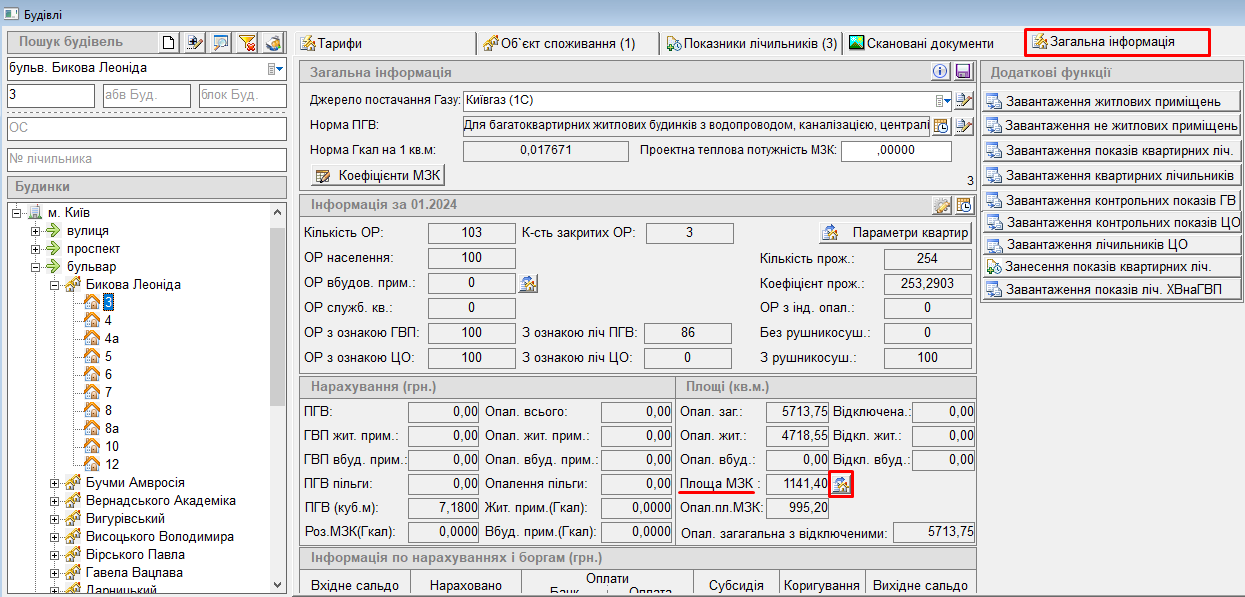1245x597 pixels.
Task: Select building 4а in the tree
Action: [112, 338]
